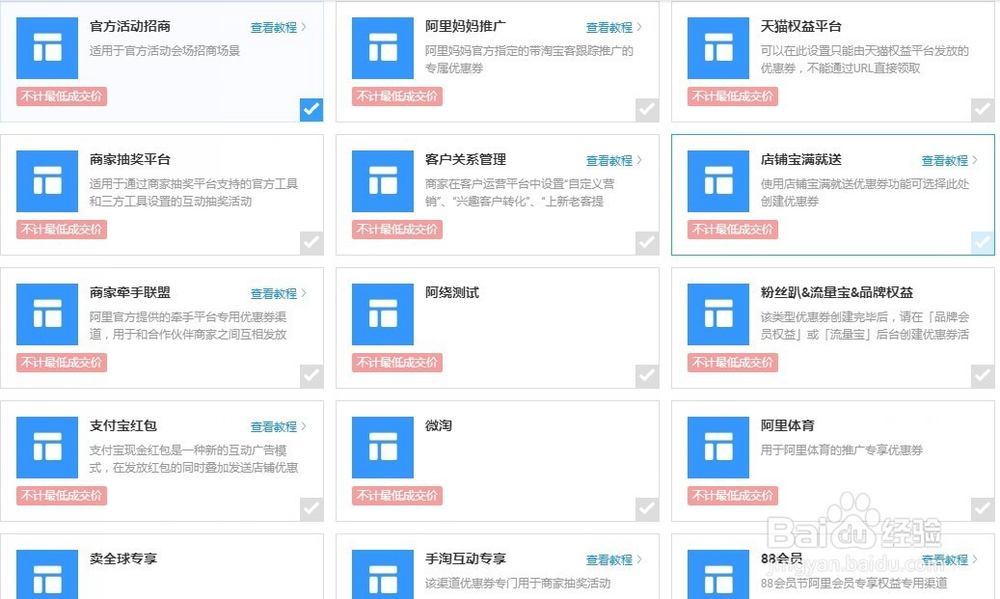
Task: Click 不计最低成交价 tag on 天猫权益平台
Action: coord(732,96)
